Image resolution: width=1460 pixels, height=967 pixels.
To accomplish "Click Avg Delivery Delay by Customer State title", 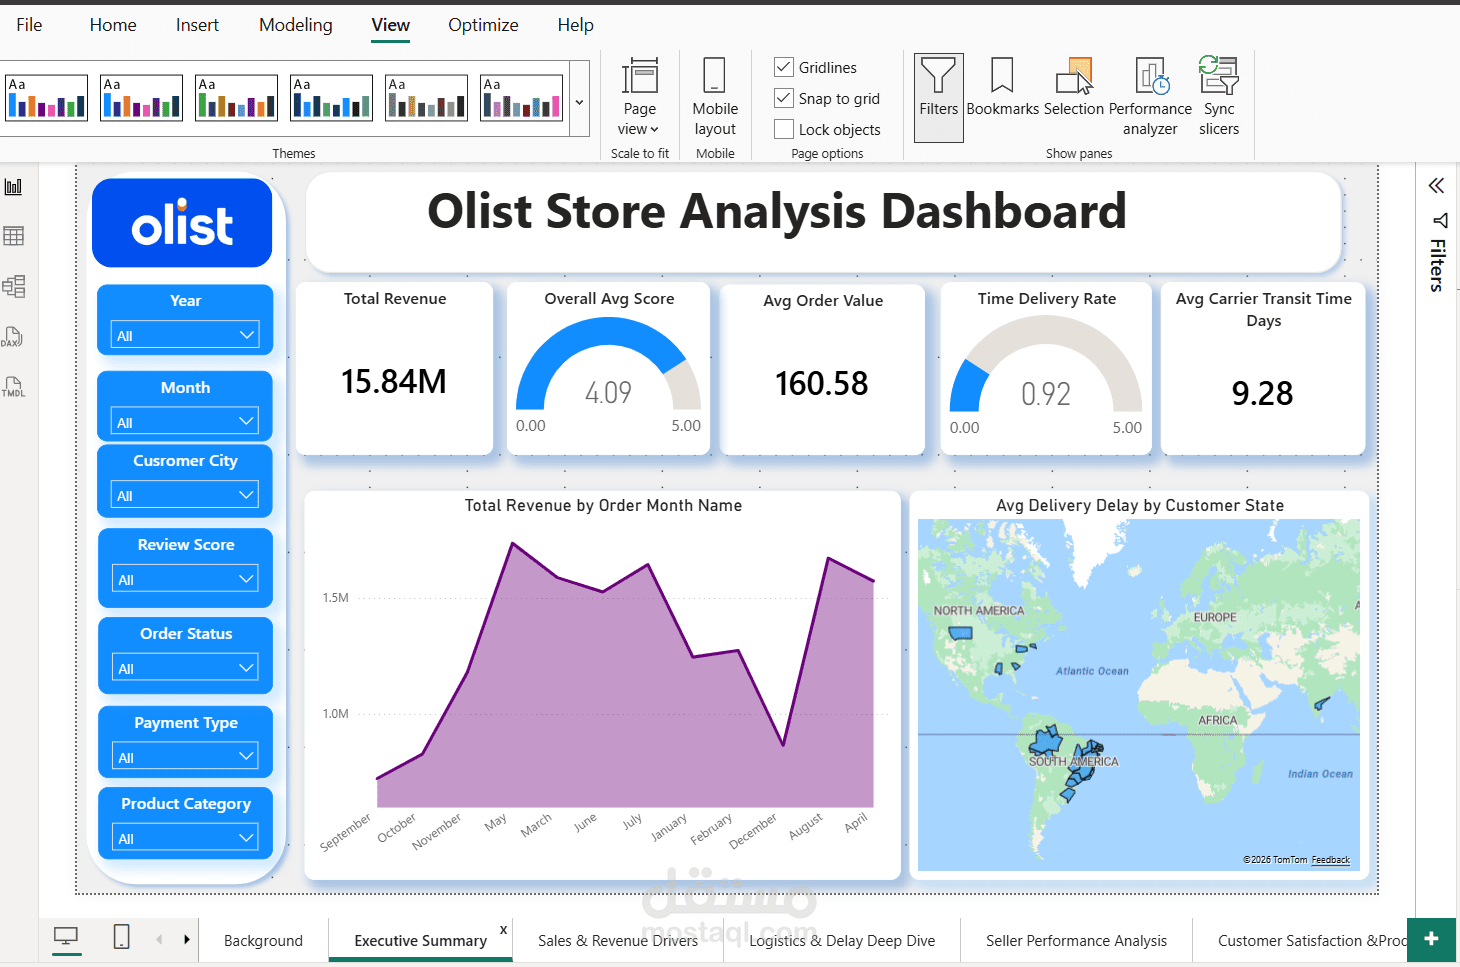I will [x=1139, y=505].
